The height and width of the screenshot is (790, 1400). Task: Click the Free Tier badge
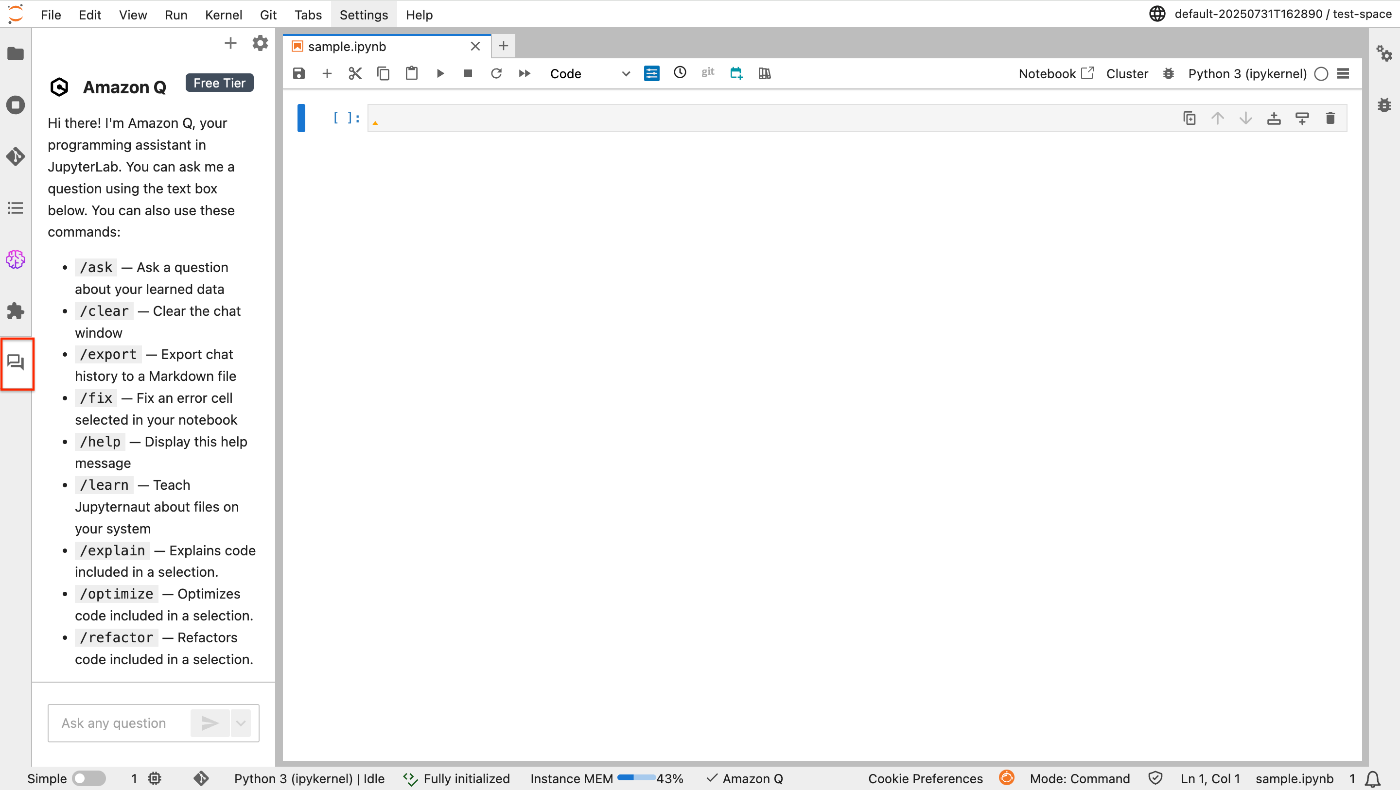pyautogui.click(x=220, y=83)
